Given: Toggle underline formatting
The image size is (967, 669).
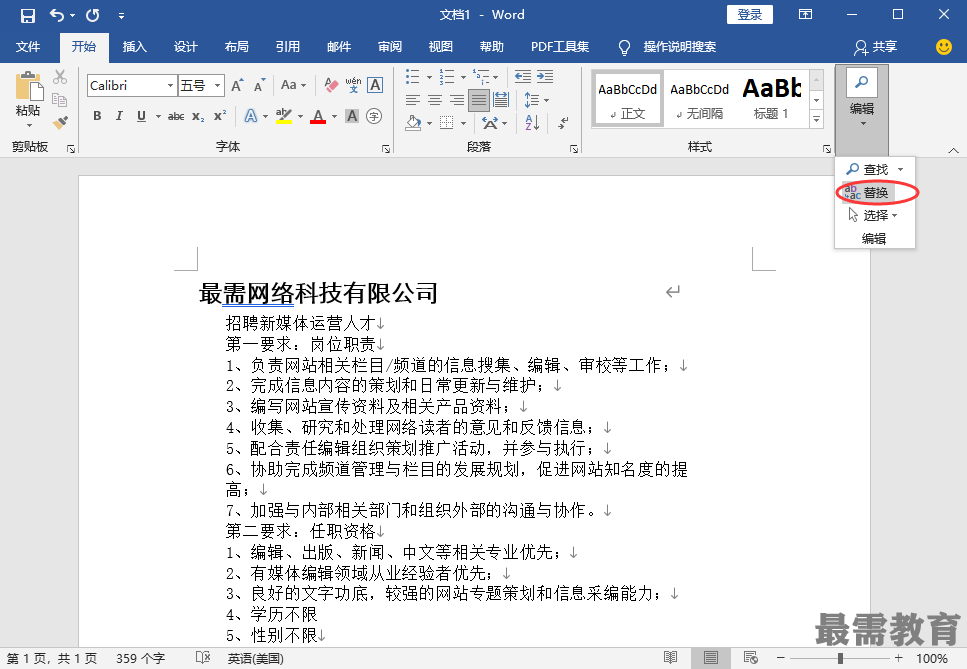Looking at the screenshot, I should (141, 116).
